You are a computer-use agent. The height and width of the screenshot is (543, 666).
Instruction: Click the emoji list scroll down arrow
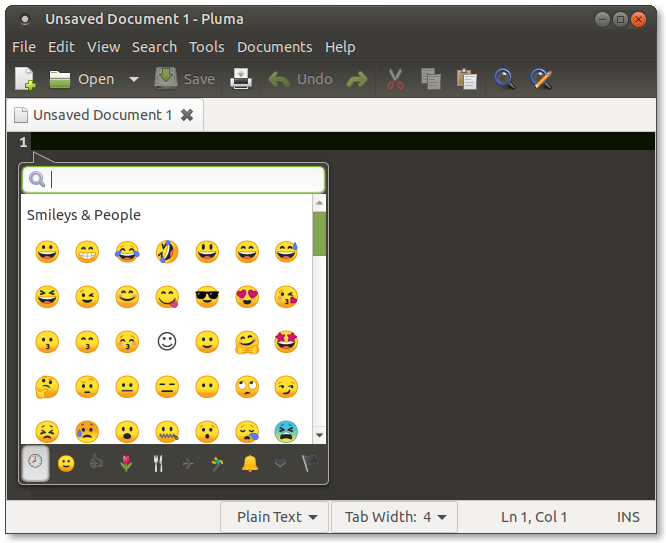319,435
